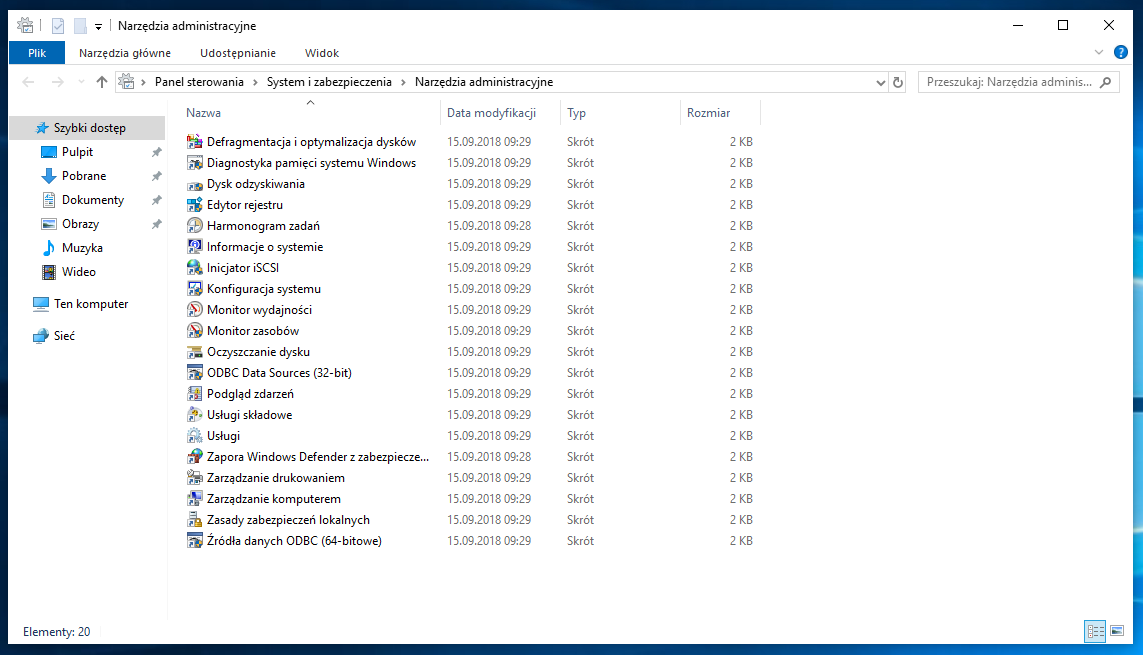Select the Źródła danych ODBC (64-bitowe) icon
This screenshot has width=1143, height=655.
click(x=194, y=541)
